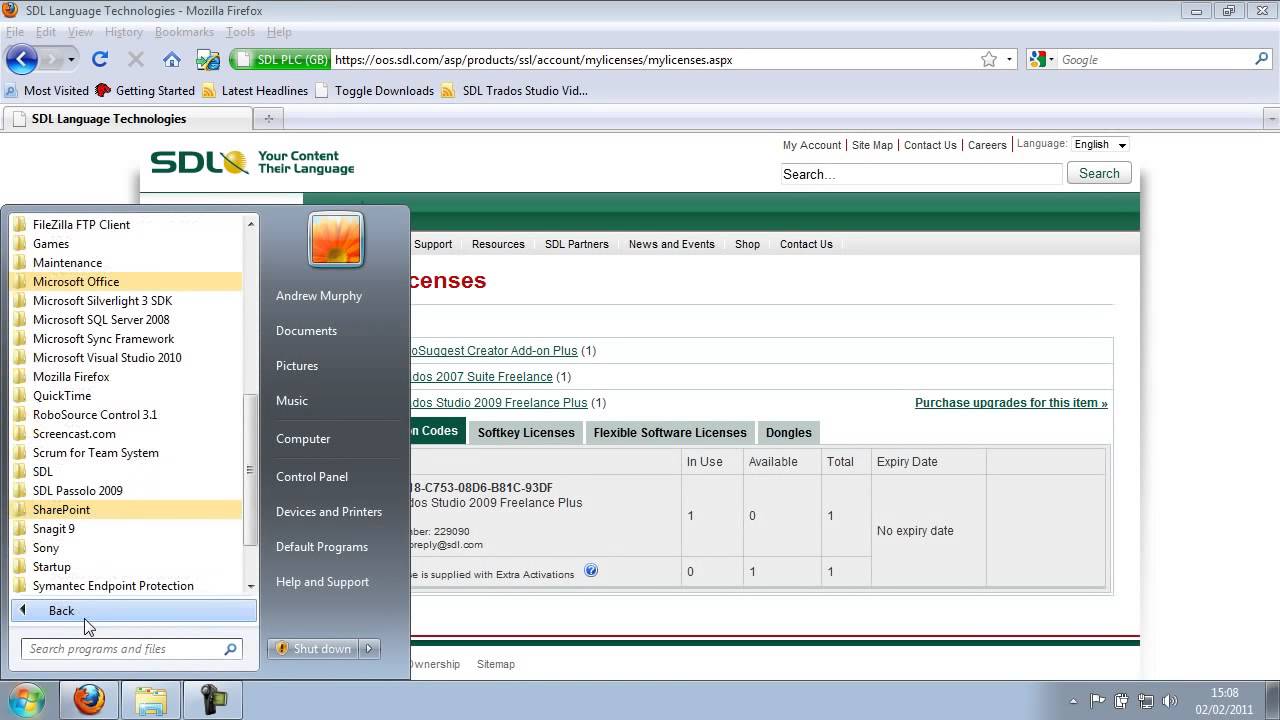
Task: Click the Action Center flag icon in tray
Action: [x=1097, y=701]
